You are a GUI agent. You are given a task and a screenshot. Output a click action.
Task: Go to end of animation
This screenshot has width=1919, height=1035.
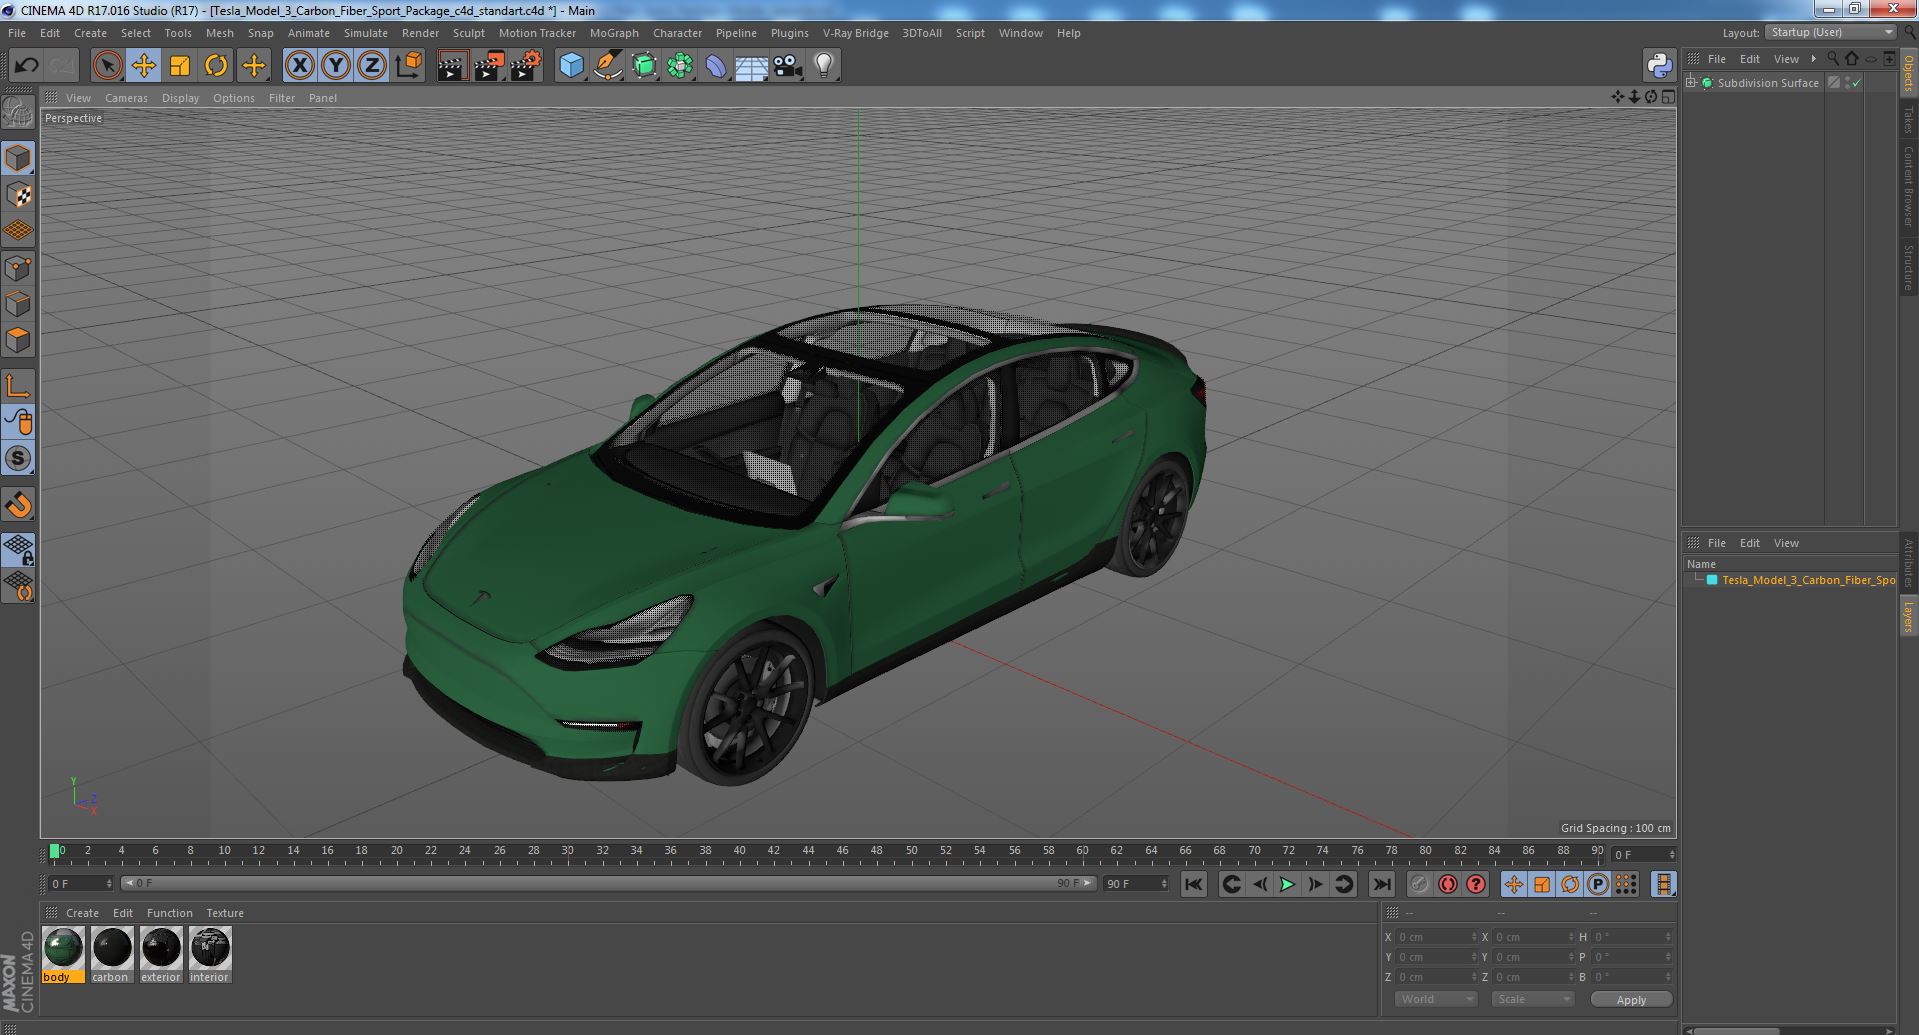point(1381,884)
